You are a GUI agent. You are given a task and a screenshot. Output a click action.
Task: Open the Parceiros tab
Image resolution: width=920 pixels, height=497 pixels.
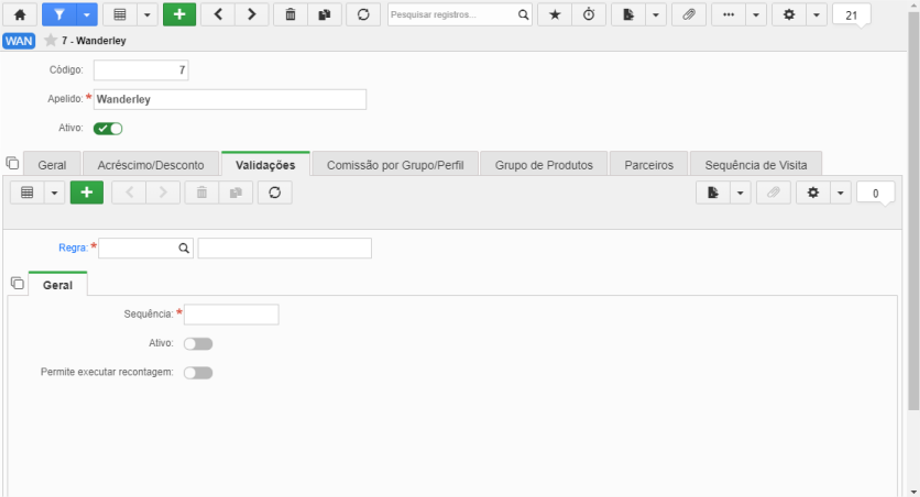pos(649,165)
